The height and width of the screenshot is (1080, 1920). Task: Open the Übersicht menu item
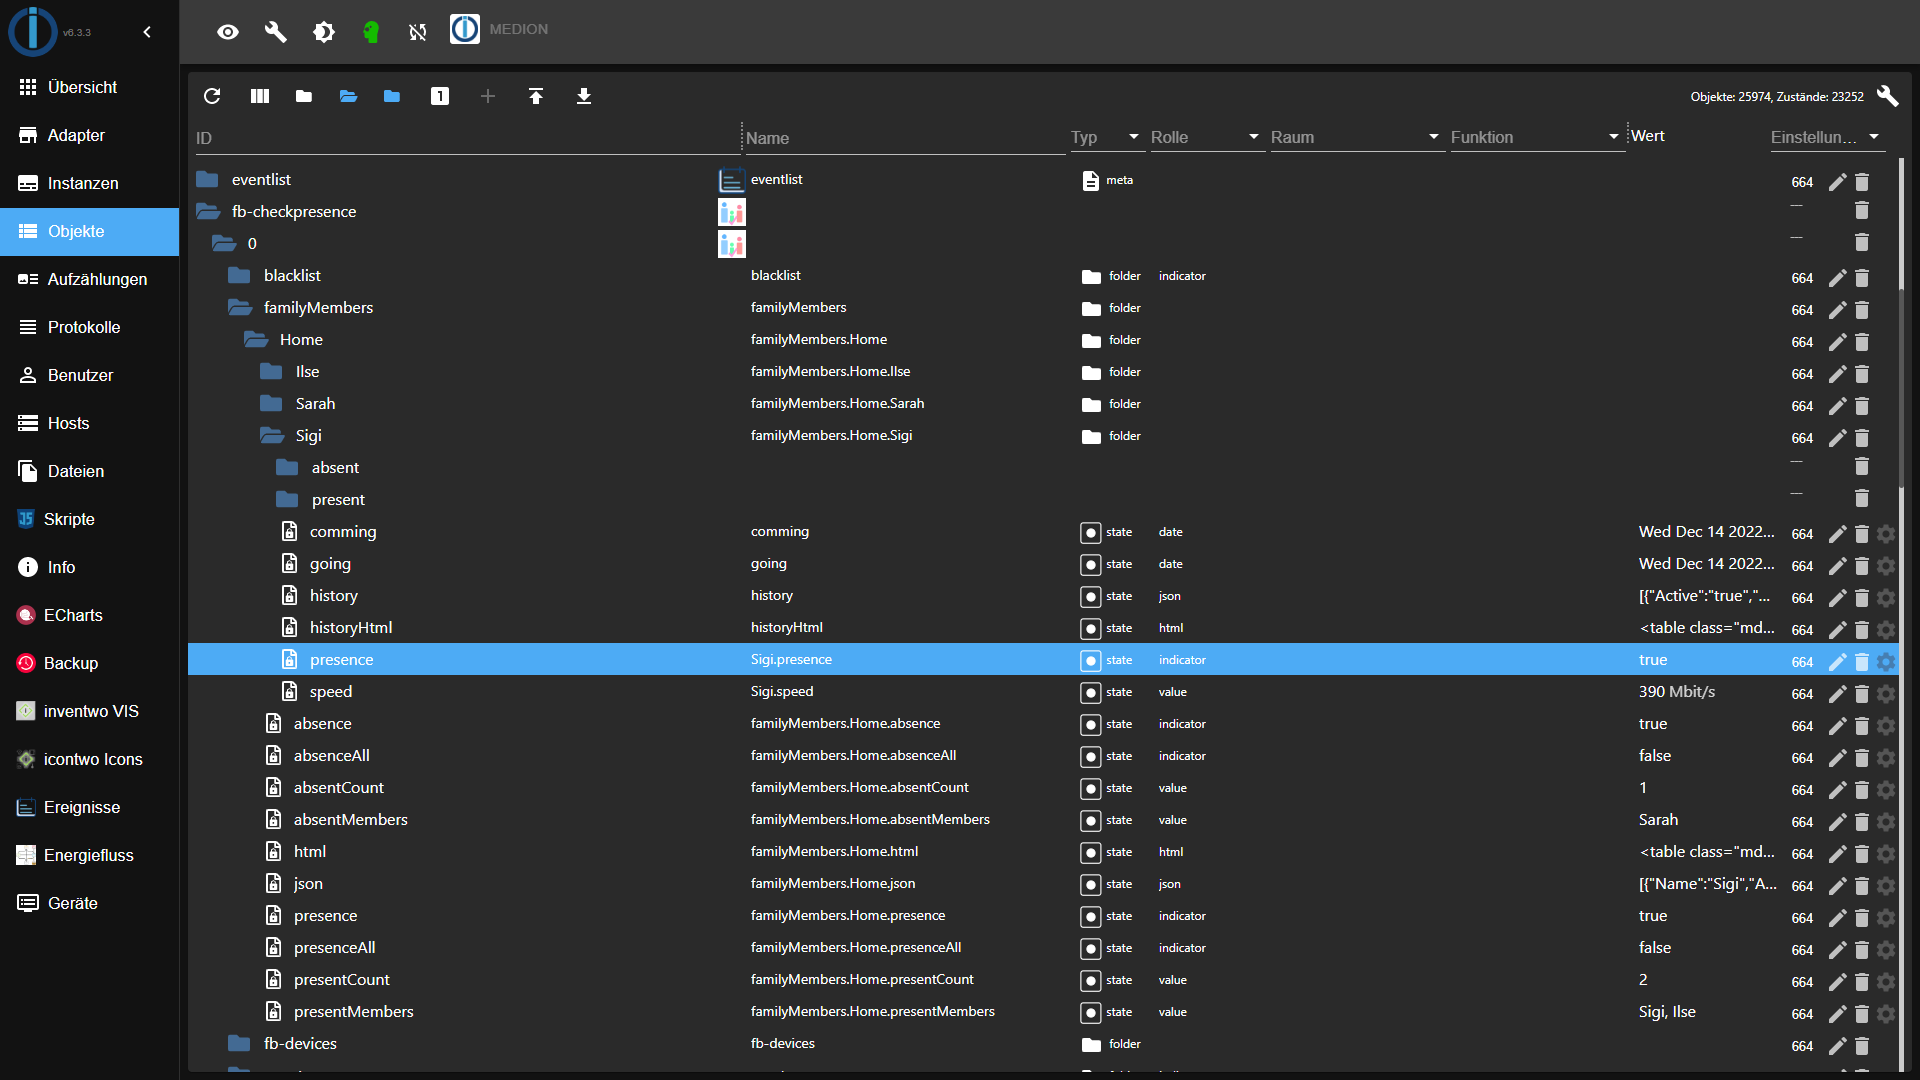[x=90, y=87]
